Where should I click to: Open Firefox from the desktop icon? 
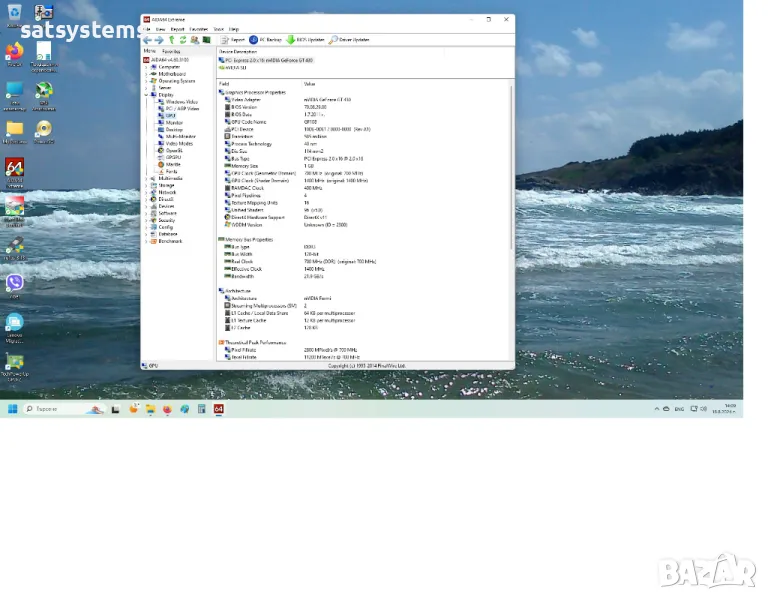pos(14,51)
